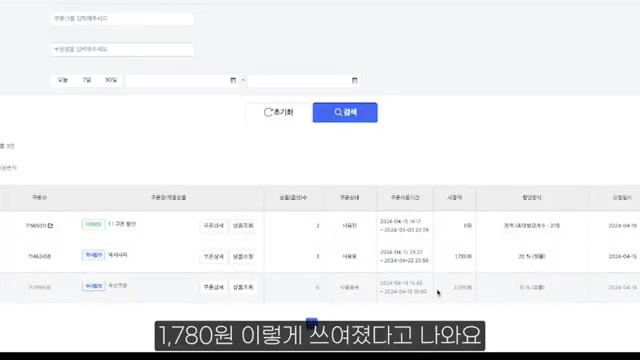This screenshot has height=360, width=640.
Task: Open 상품조회 for the 1:1 쿠폰 할인 row
Action: tap(243, 226)
